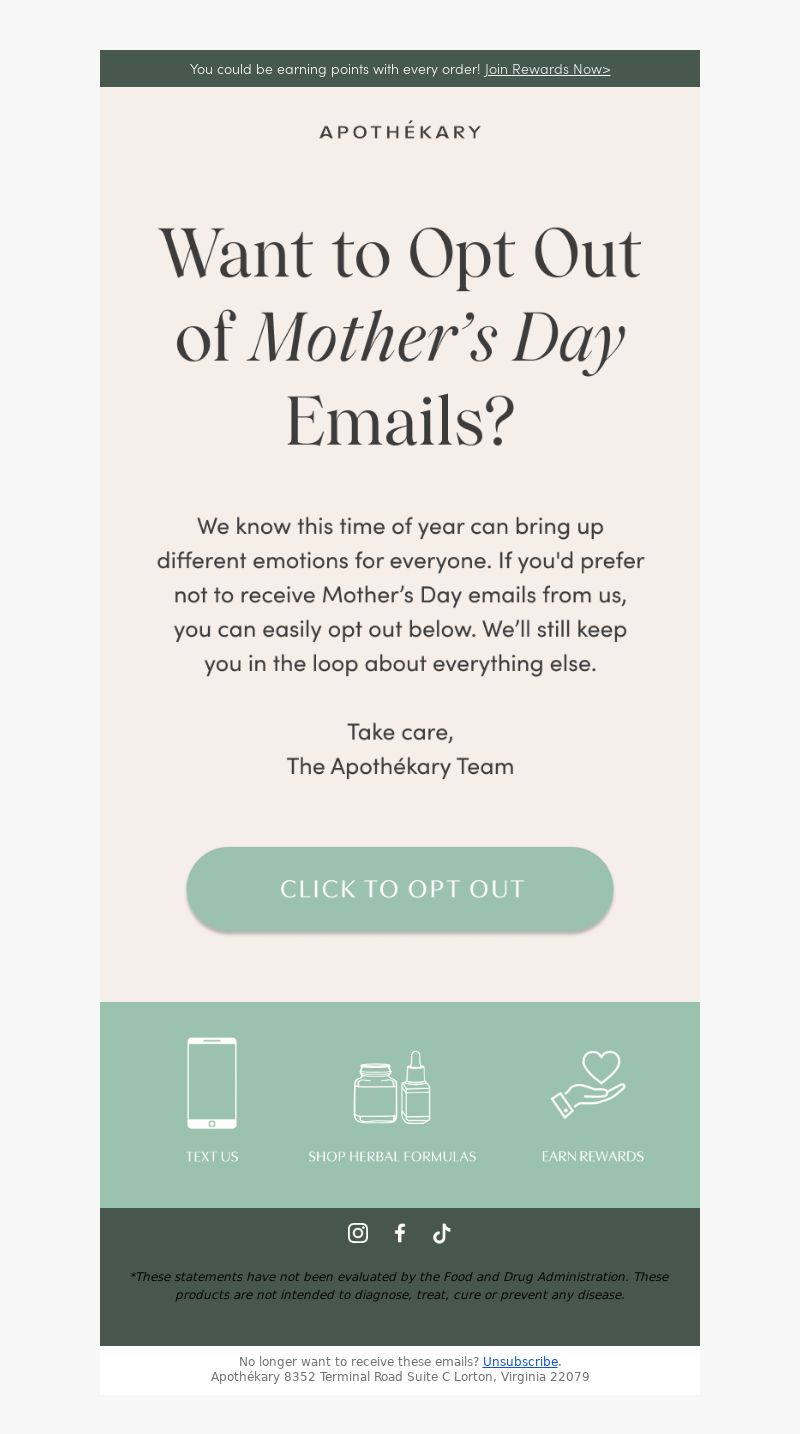The image size is (800, 1434).
Task: Click the Want to Opt Out heading
Action: click(400, 337)
